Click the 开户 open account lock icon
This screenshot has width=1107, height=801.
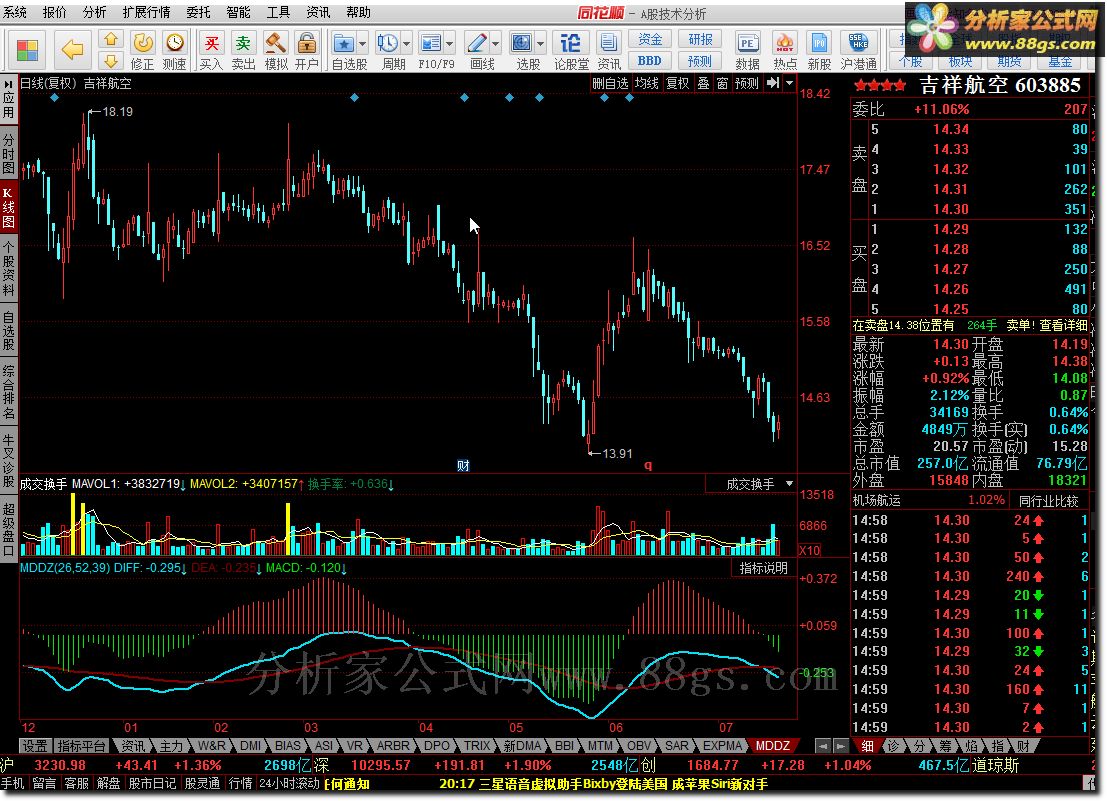click(306, 51)
